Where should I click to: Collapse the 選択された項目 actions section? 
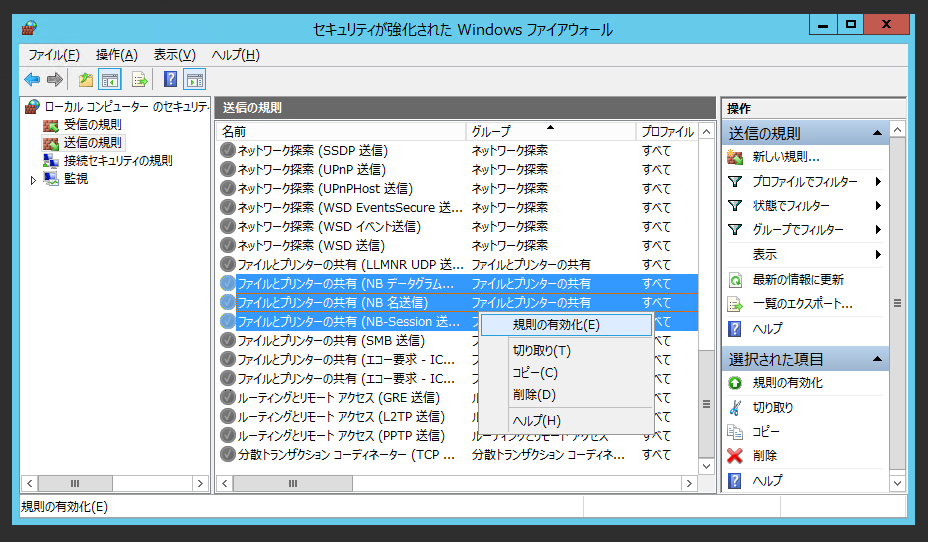click(x=877, y=359)
